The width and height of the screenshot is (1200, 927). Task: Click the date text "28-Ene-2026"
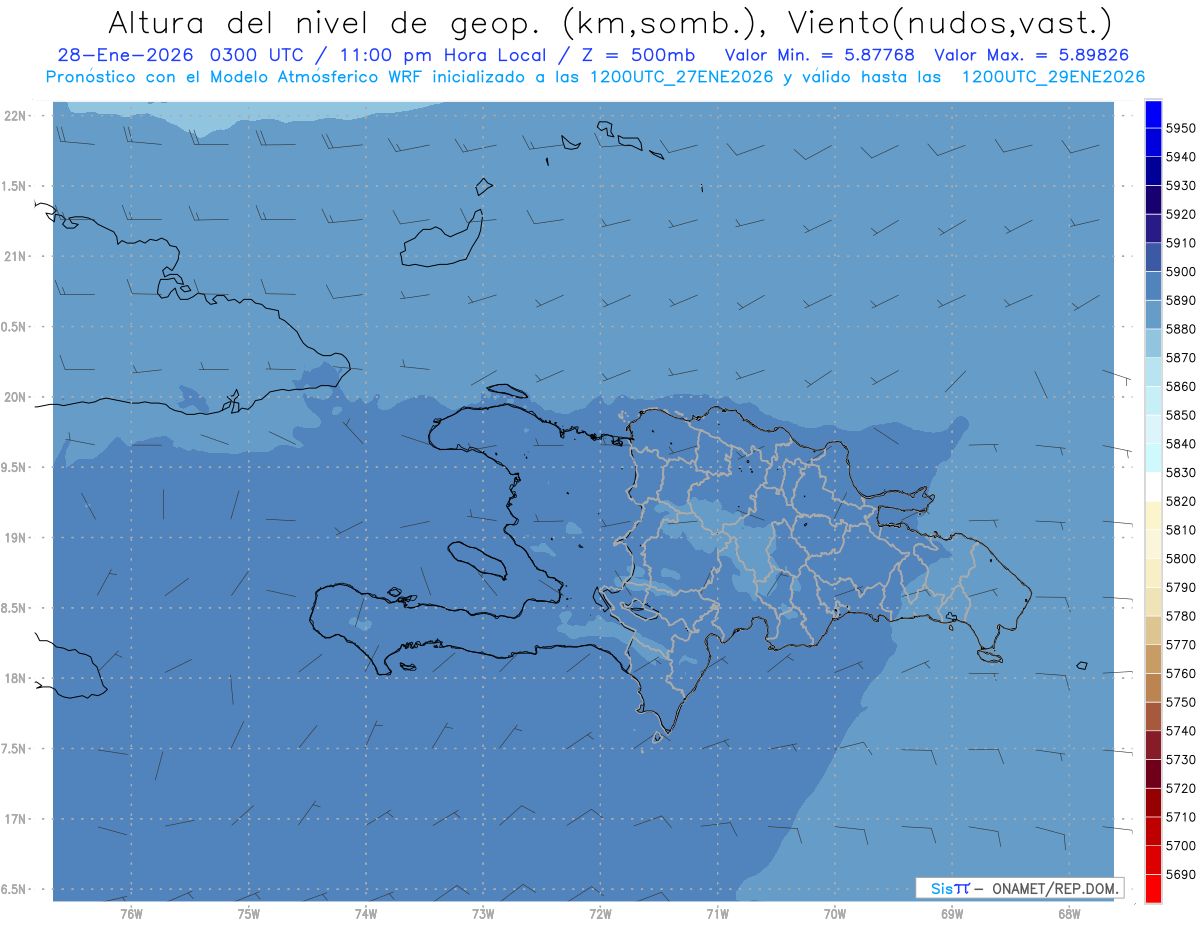coord(126,56)
